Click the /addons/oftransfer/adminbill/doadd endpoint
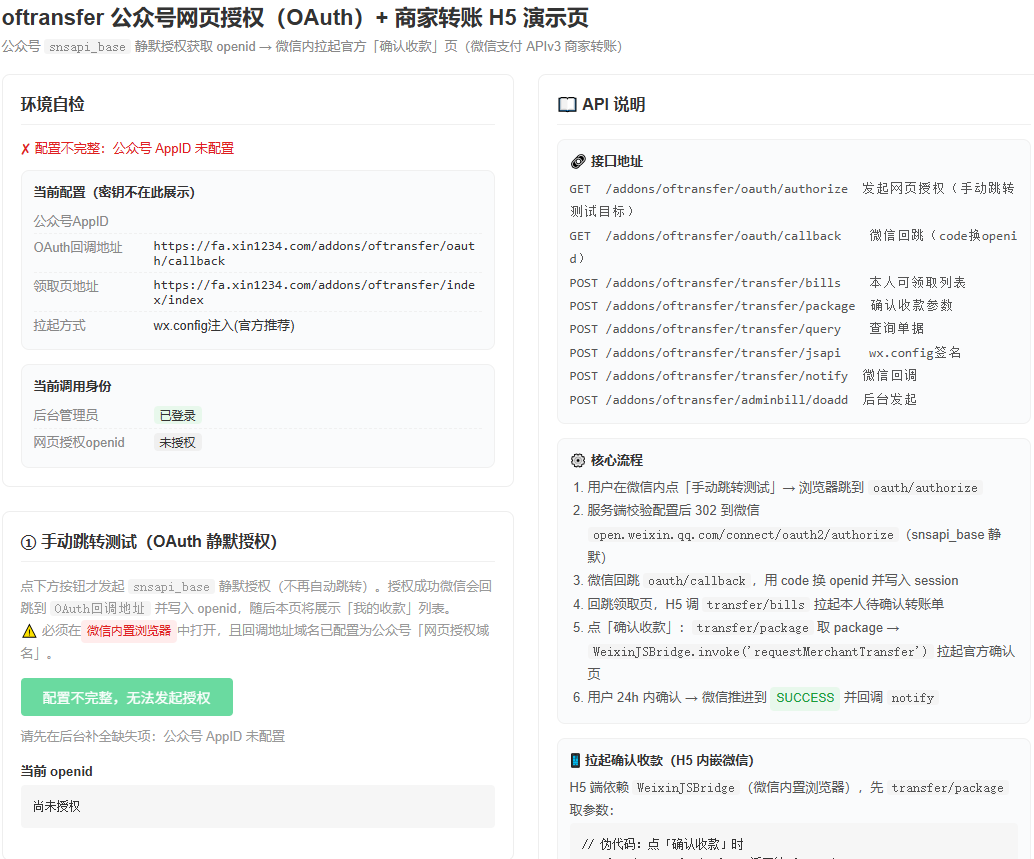The width and height of the screenshot is (1034, 859). coord(727,400)
